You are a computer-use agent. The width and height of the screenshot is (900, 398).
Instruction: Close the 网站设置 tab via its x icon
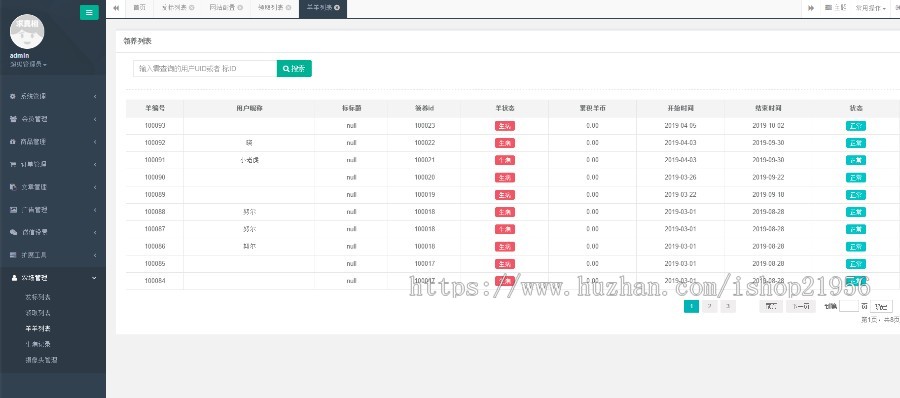click(x=240, y=8)
